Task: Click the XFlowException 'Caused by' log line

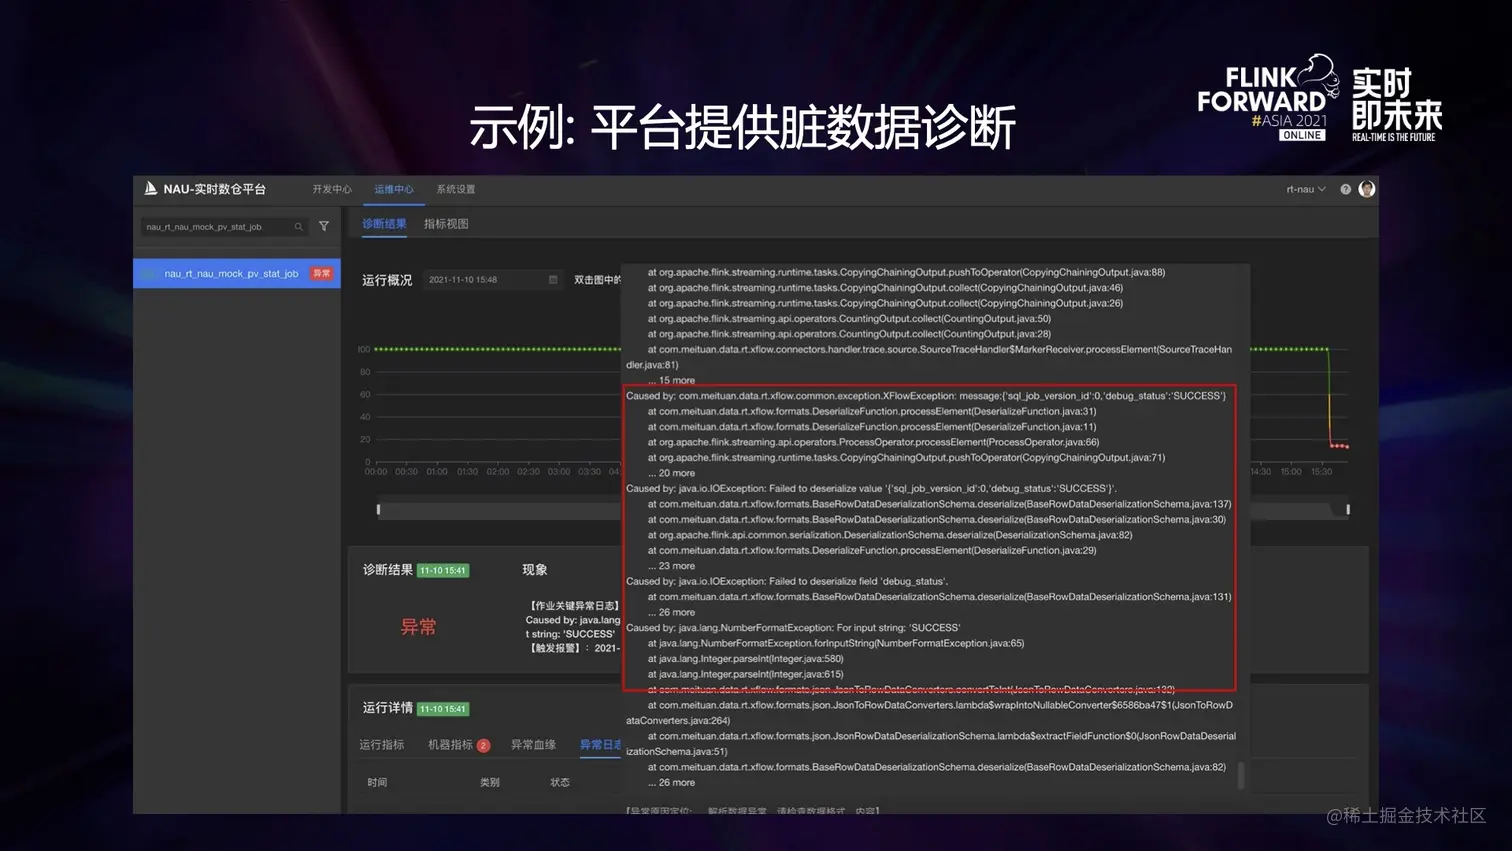Action: click(926, 396)
